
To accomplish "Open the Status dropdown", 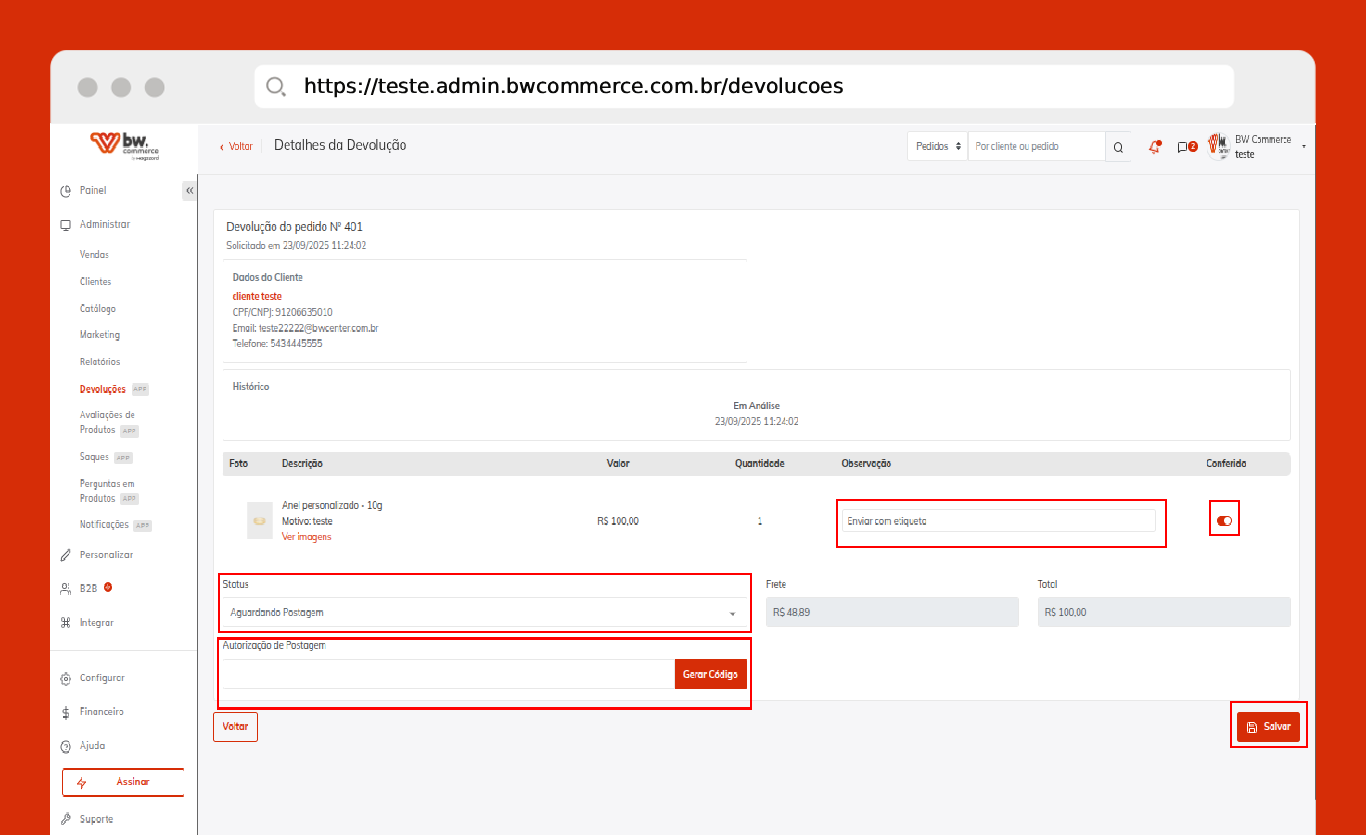I will (484, 612).
